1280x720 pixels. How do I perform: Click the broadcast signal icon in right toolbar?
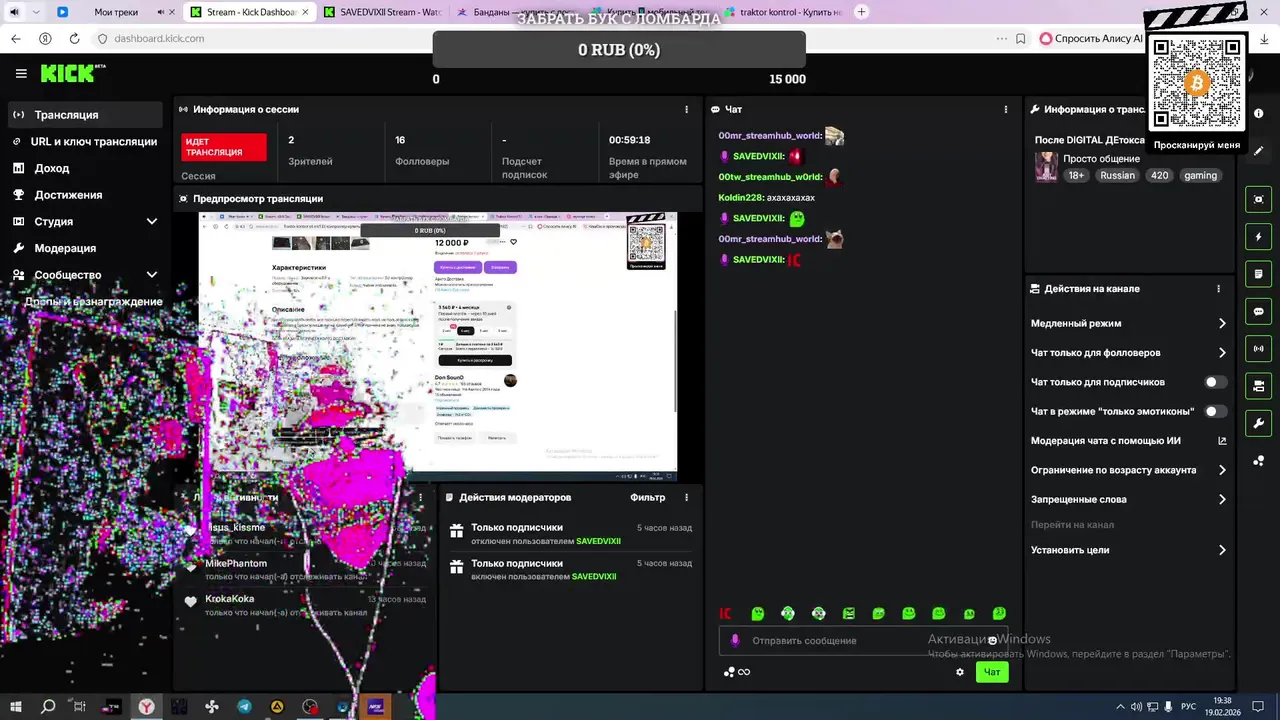(1258, 349)
